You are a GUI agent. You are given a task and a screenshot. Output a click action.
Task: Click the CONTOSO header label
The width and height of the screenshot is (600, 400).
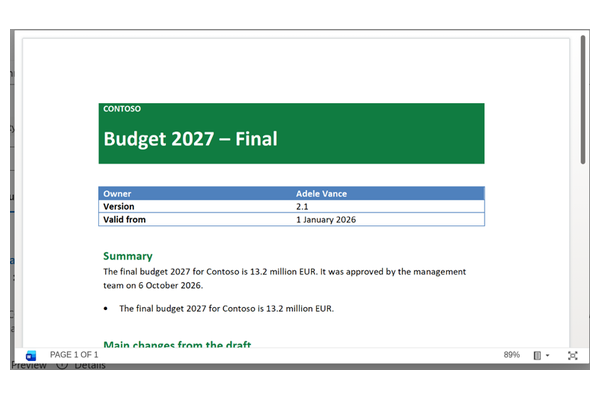pos(122,109)
